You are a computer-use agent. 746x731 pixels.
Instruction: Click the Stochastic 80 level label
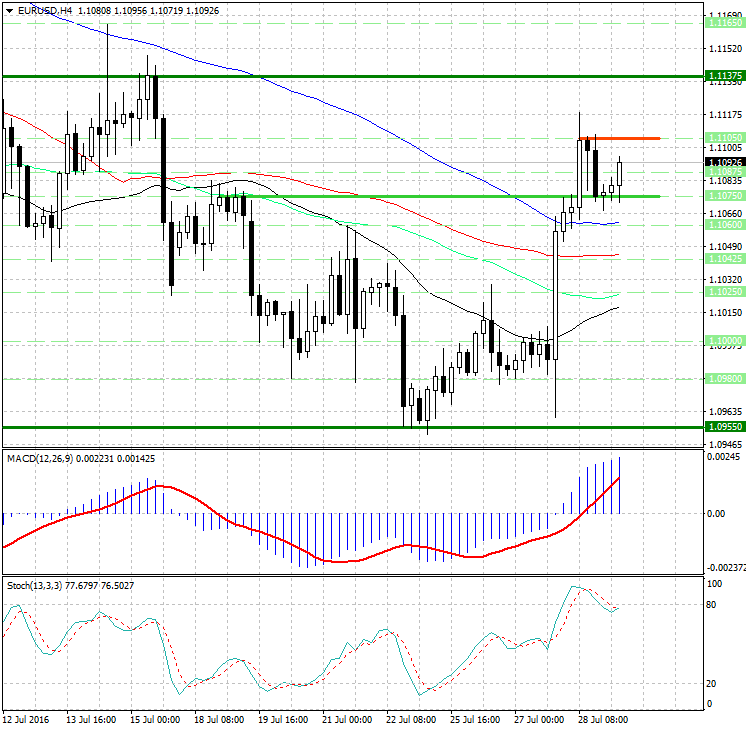click(711, 605)
